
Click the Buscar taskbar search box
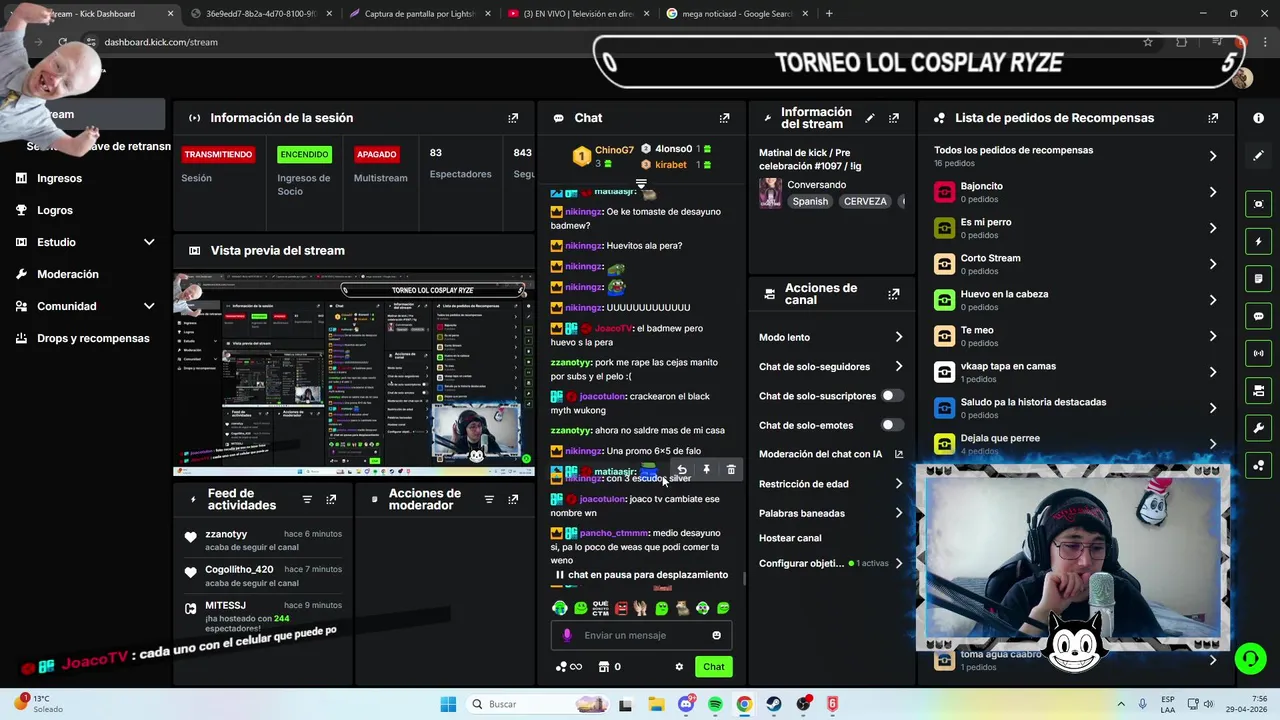click(x=538, y=704)
